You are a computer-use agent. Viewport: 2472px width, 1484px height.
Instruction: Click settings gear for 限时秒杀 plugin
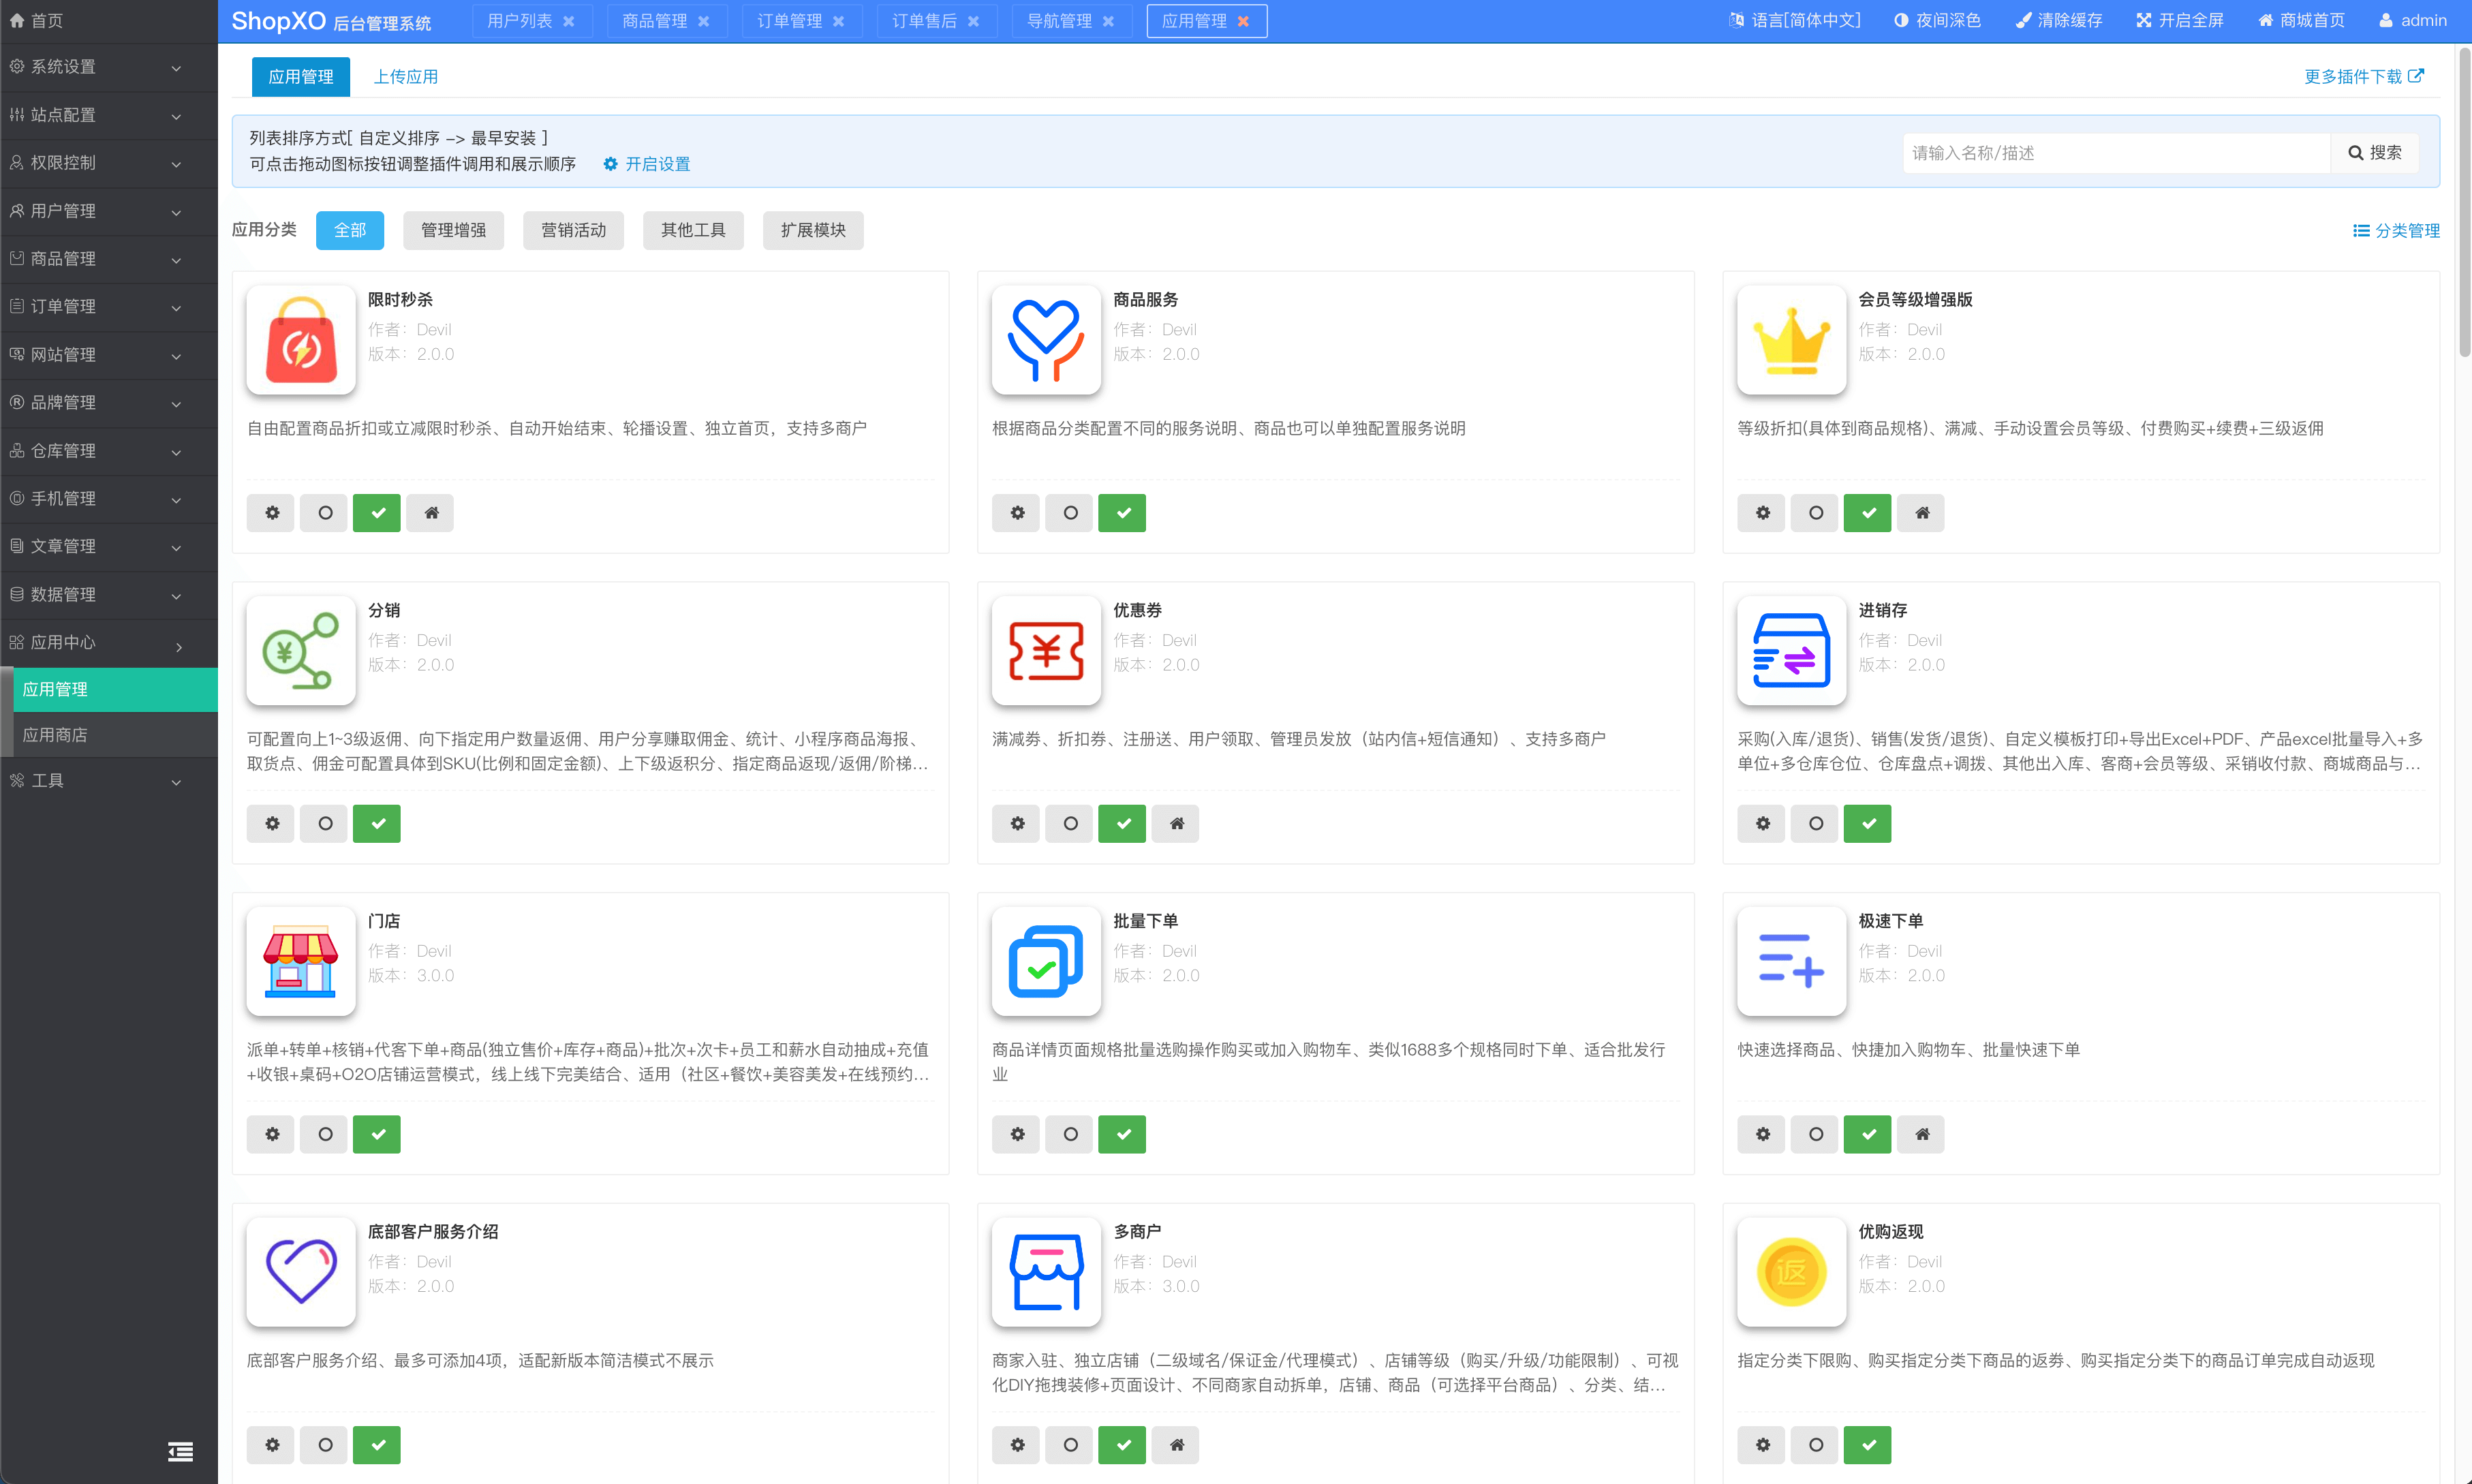pyautogui.click(x=271, y=513)
